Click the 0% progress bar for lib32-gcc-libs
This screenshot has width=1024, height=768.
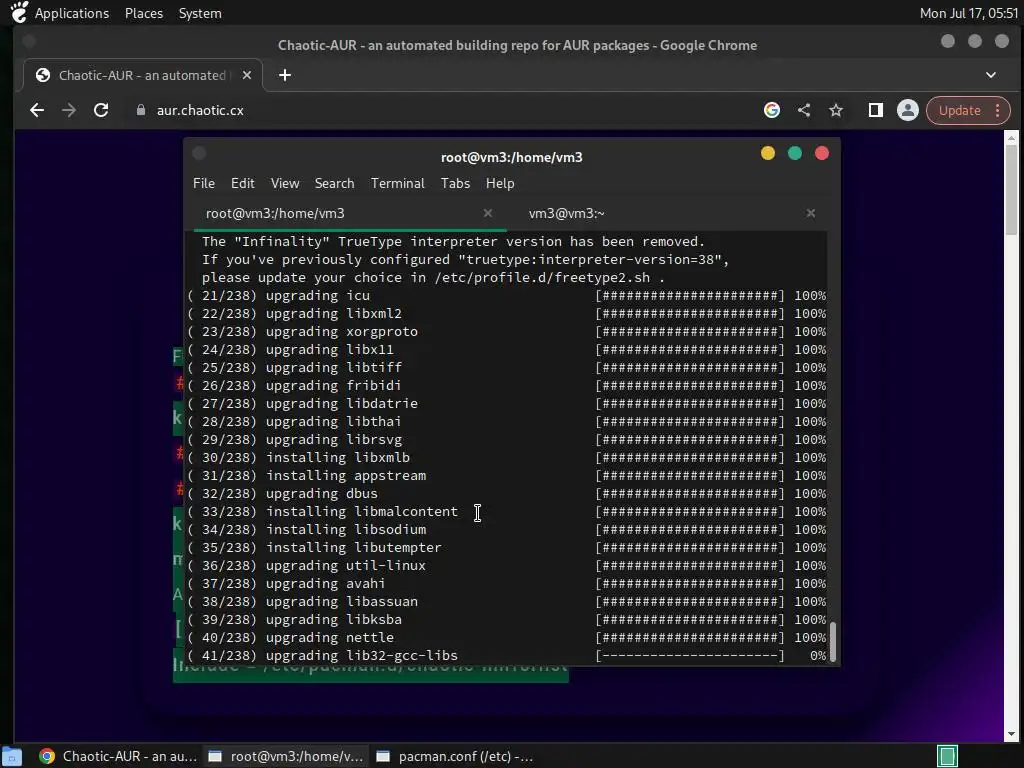pyautogui.click(x=690, y=656)
